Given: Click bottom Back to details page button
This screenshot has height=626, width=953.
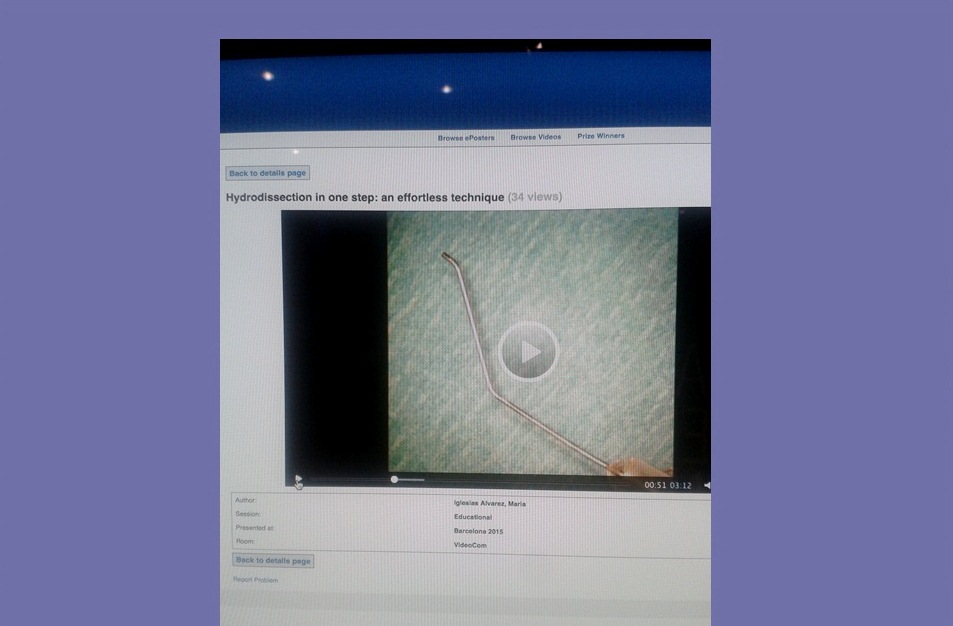Looking at the screenshot, I should (x=273, y=560).
